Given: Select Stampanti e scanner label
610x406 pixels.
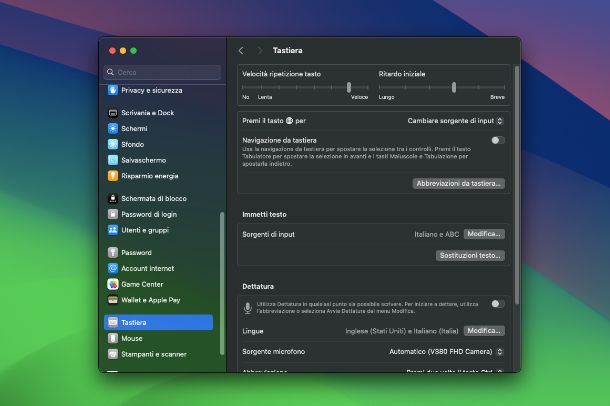Looking at the screenshot, I should (154, 354).
